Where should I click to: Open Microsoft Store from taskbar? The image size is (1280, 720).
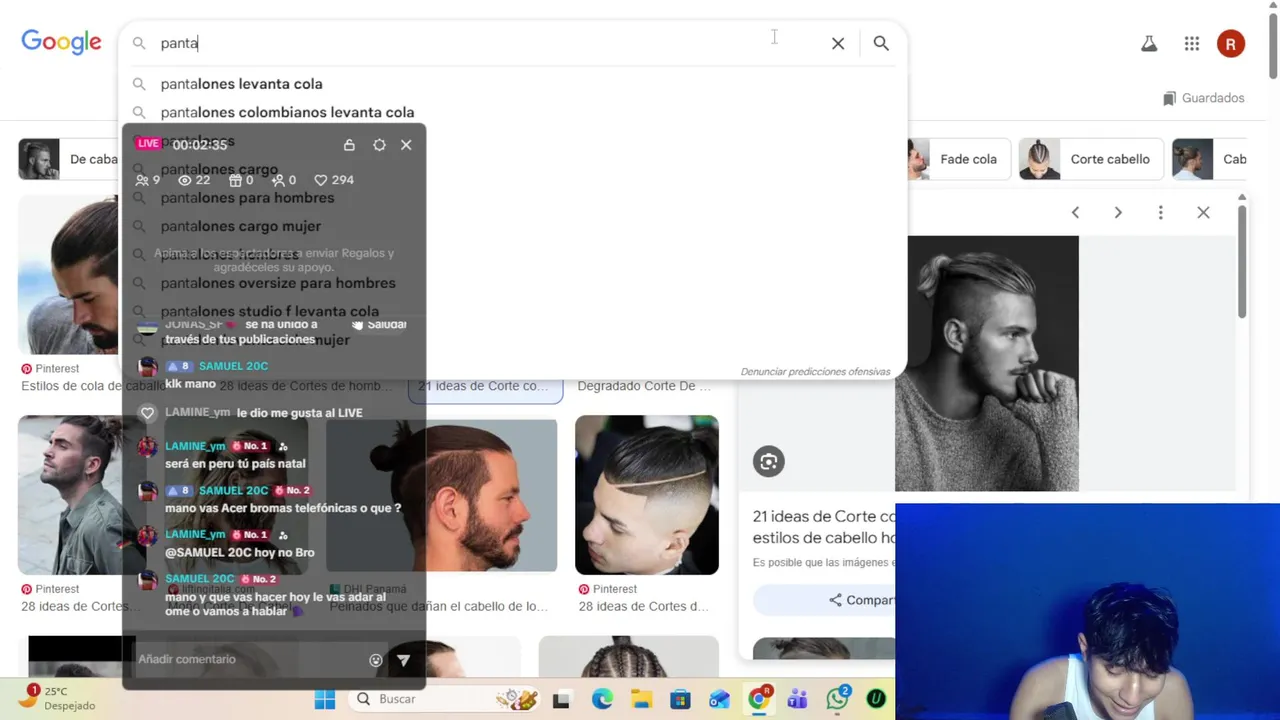point(680,700)
